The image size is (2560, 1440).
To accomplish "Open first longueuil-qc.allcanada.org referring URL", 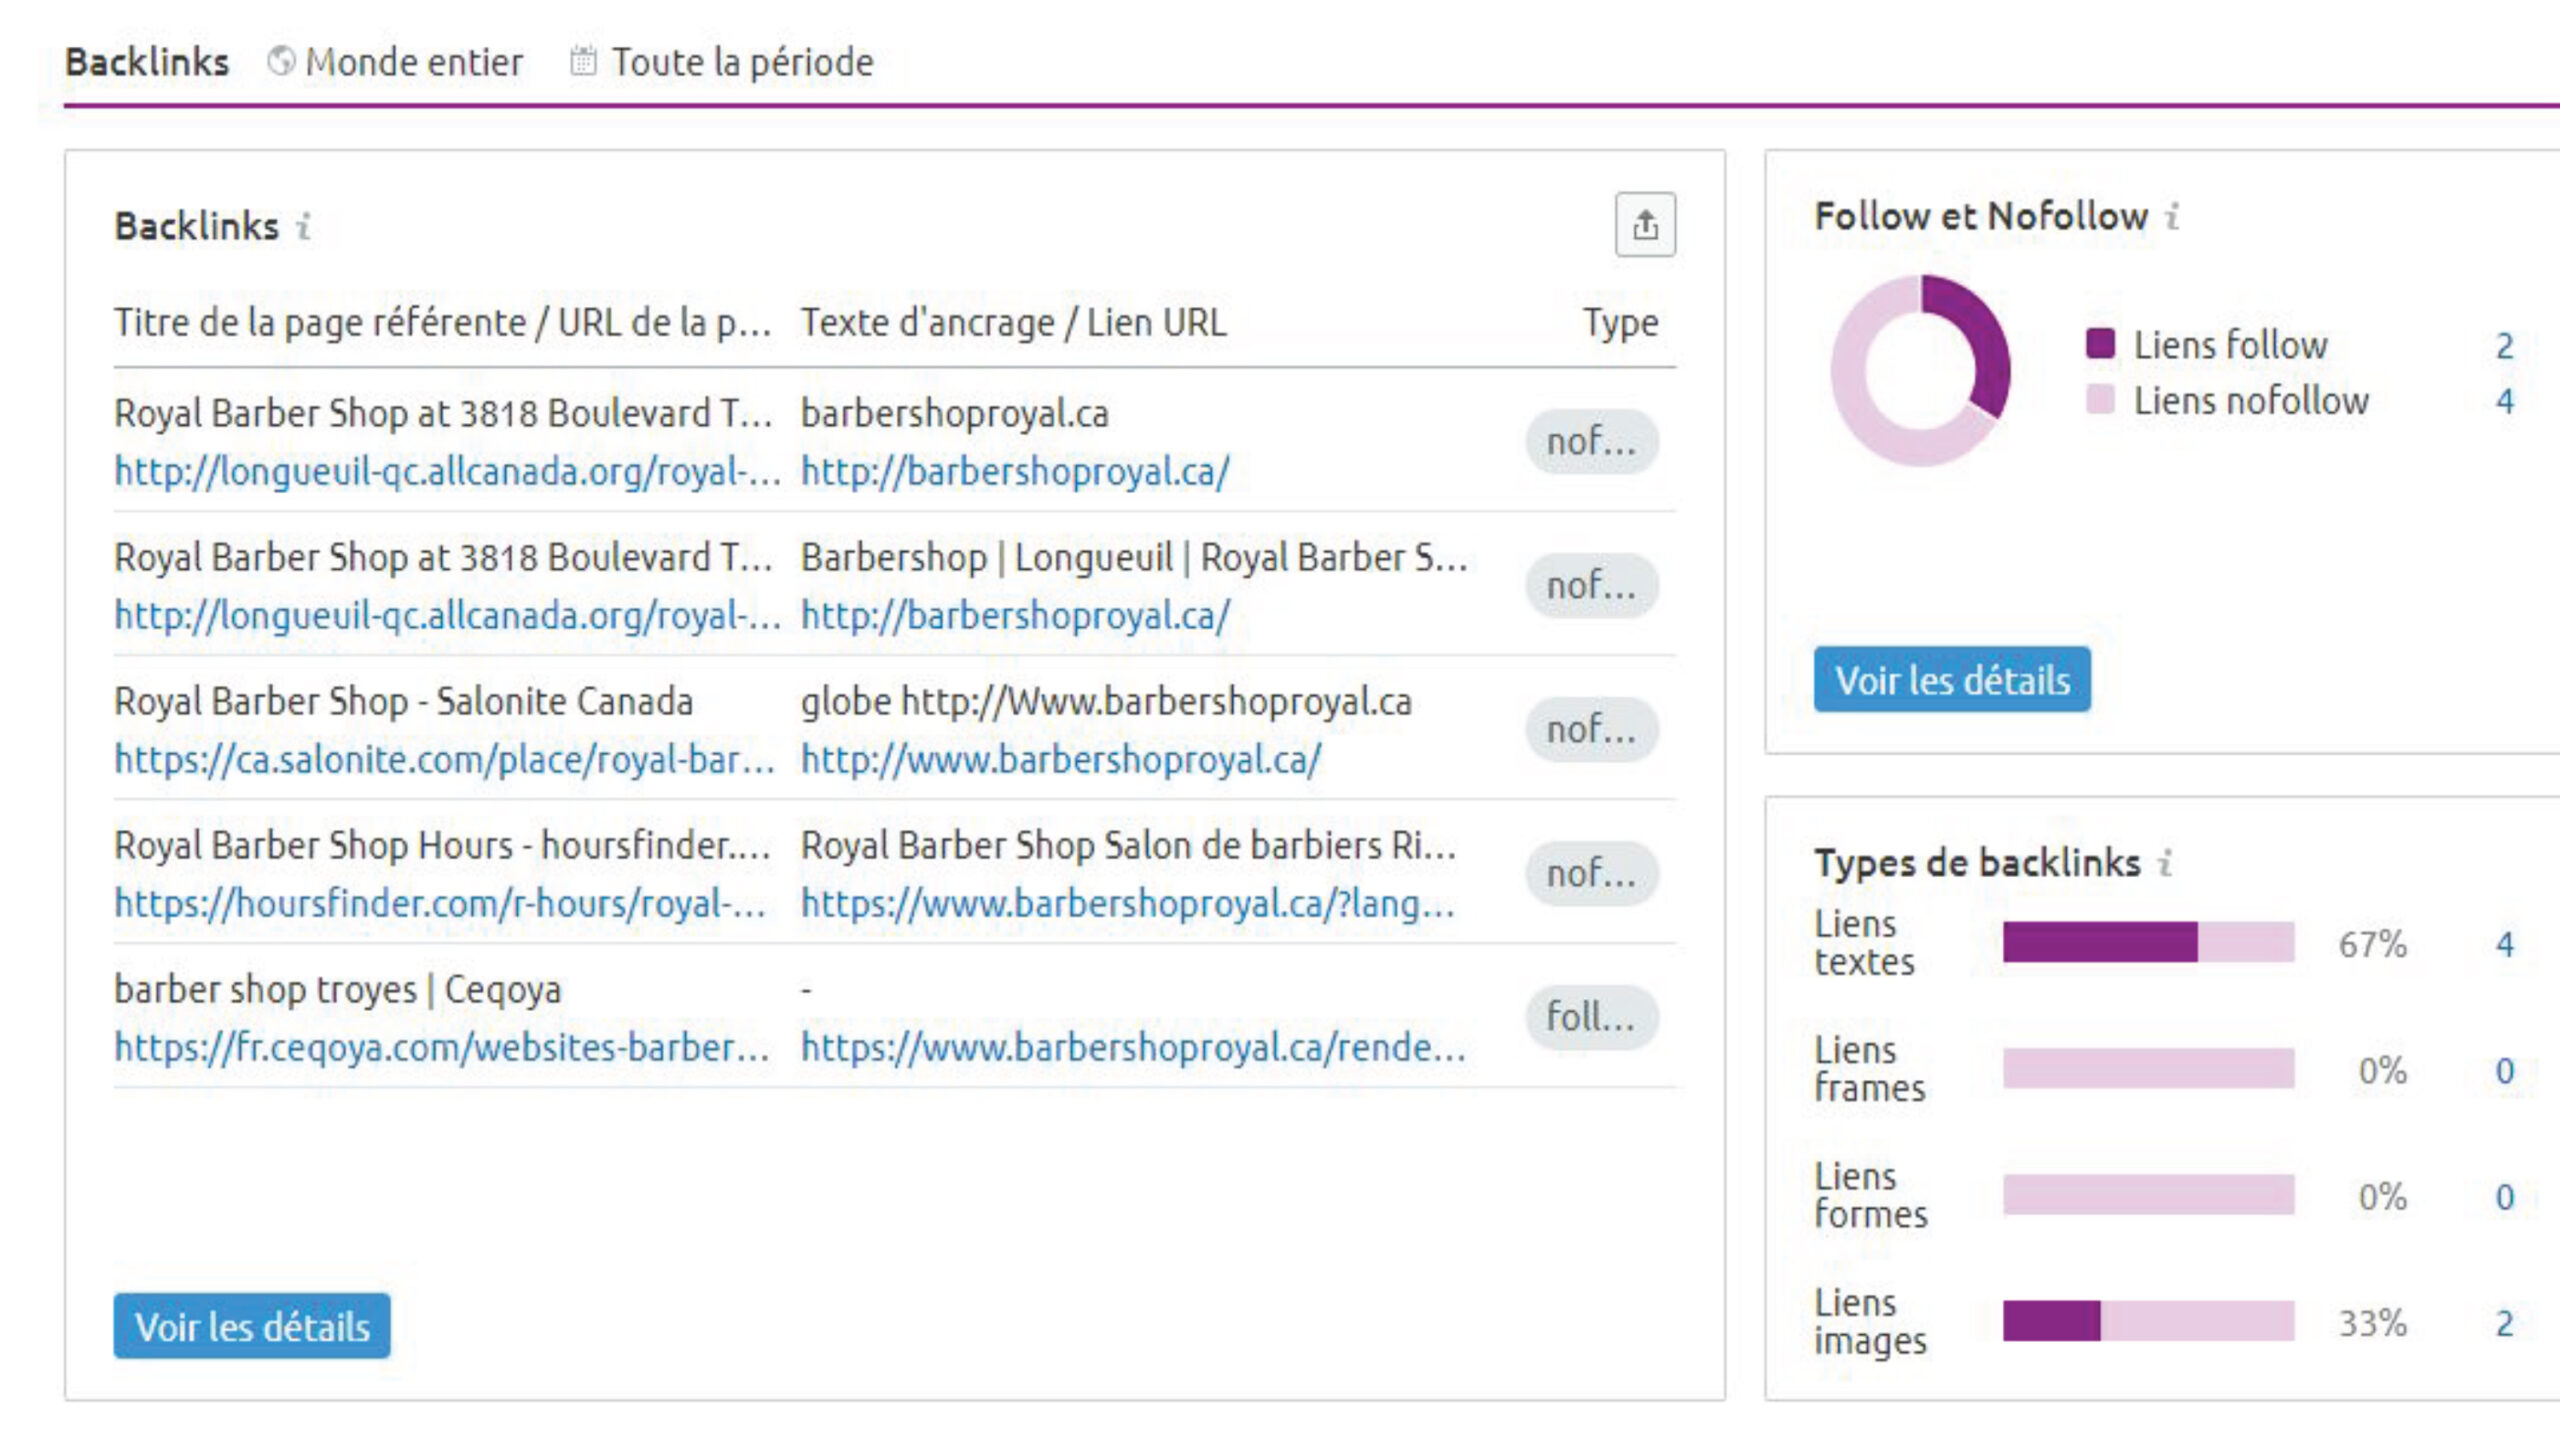I will point(447,471).
